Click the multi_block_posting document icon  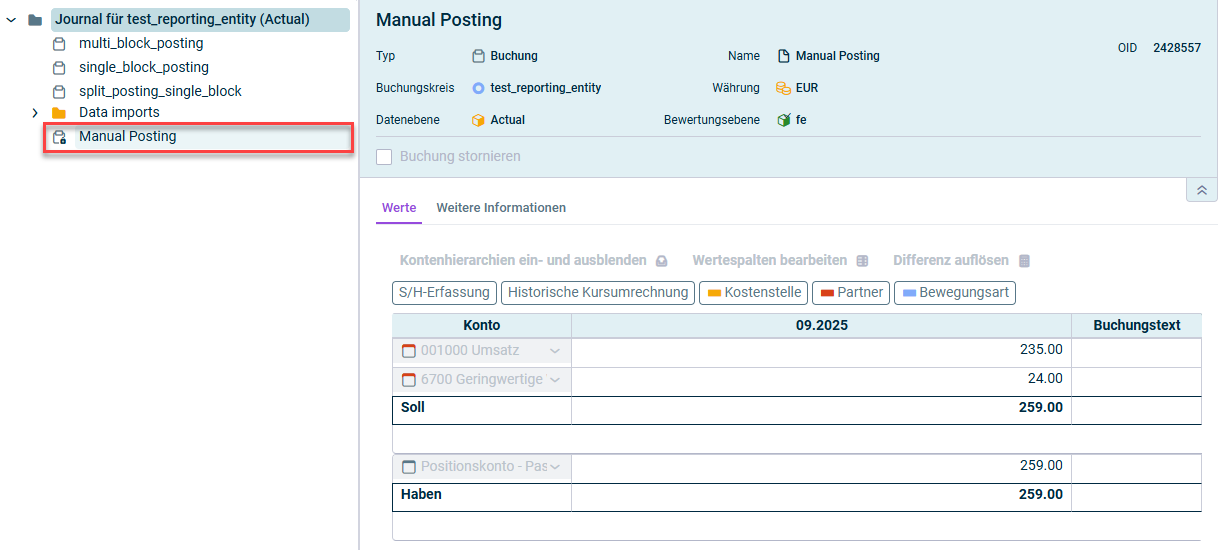59,44
